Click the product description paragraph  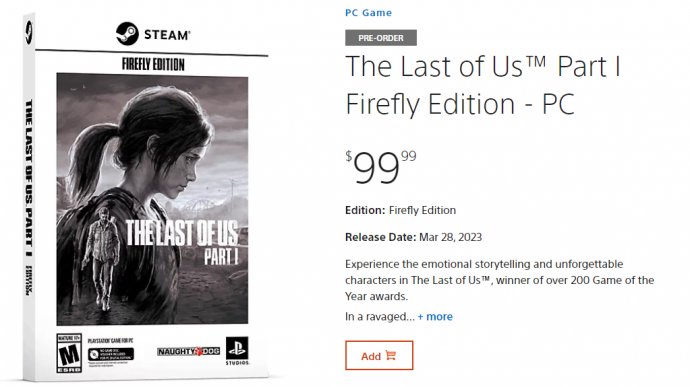coord(499,280)
